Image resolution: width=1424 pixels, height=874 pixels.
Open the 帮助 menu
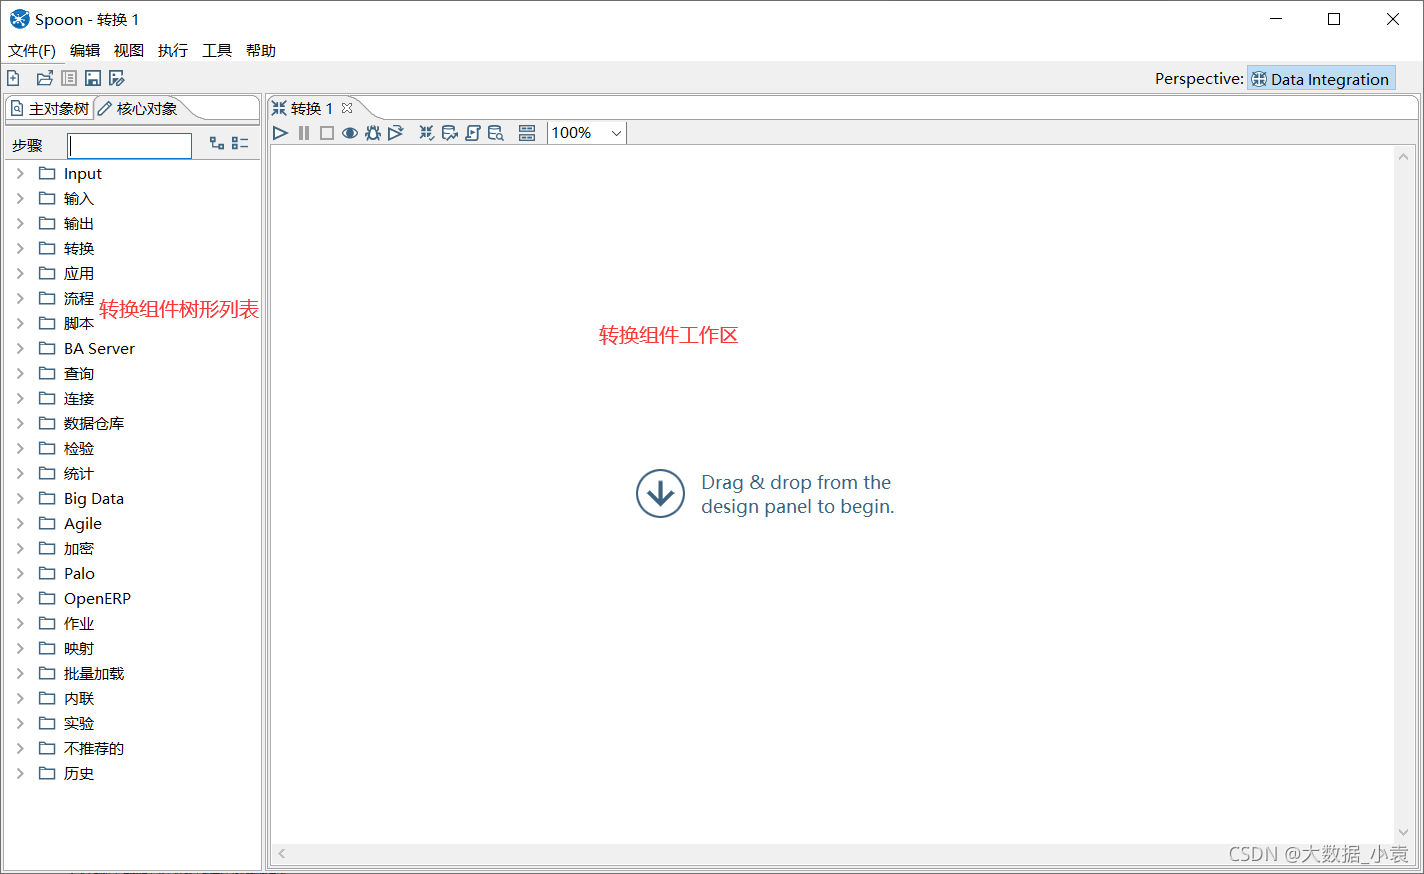261,51
